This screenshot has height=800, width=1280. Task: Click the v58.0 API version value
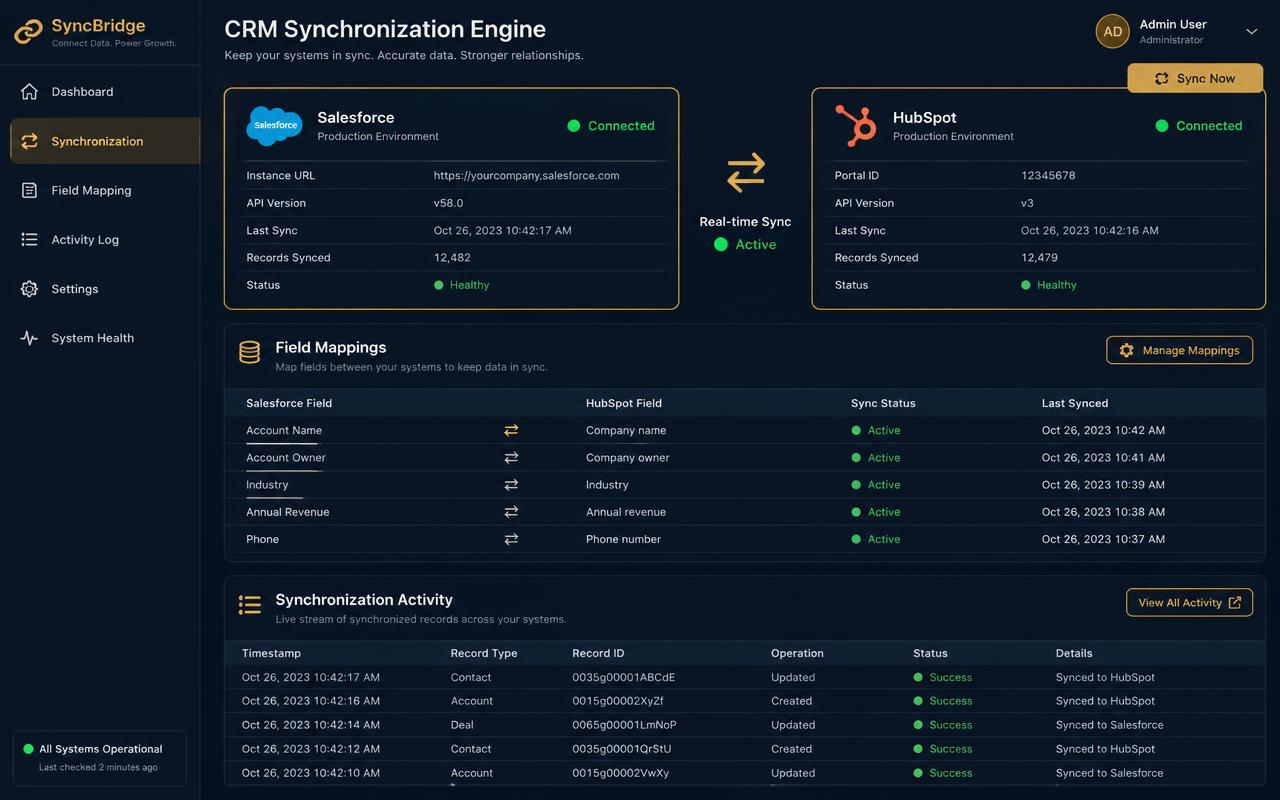tap(448, 203)
